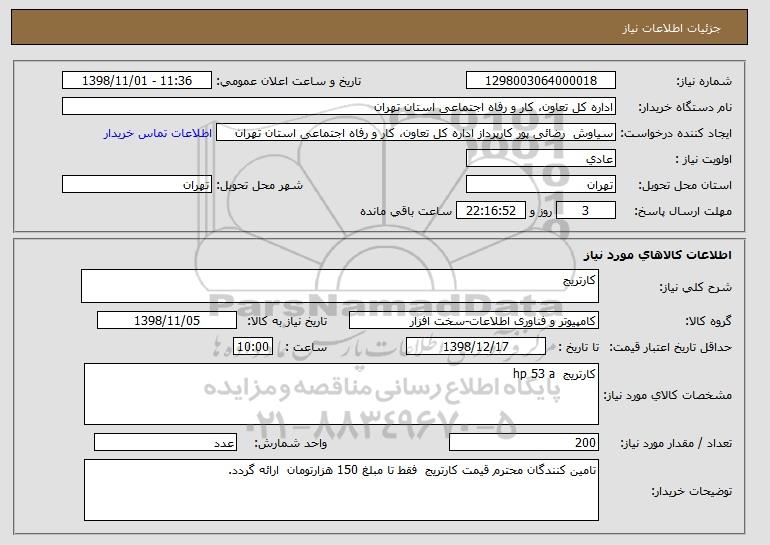770x545 pixels.
Task: Click the label استان محل تحویل
Action: 685,185
